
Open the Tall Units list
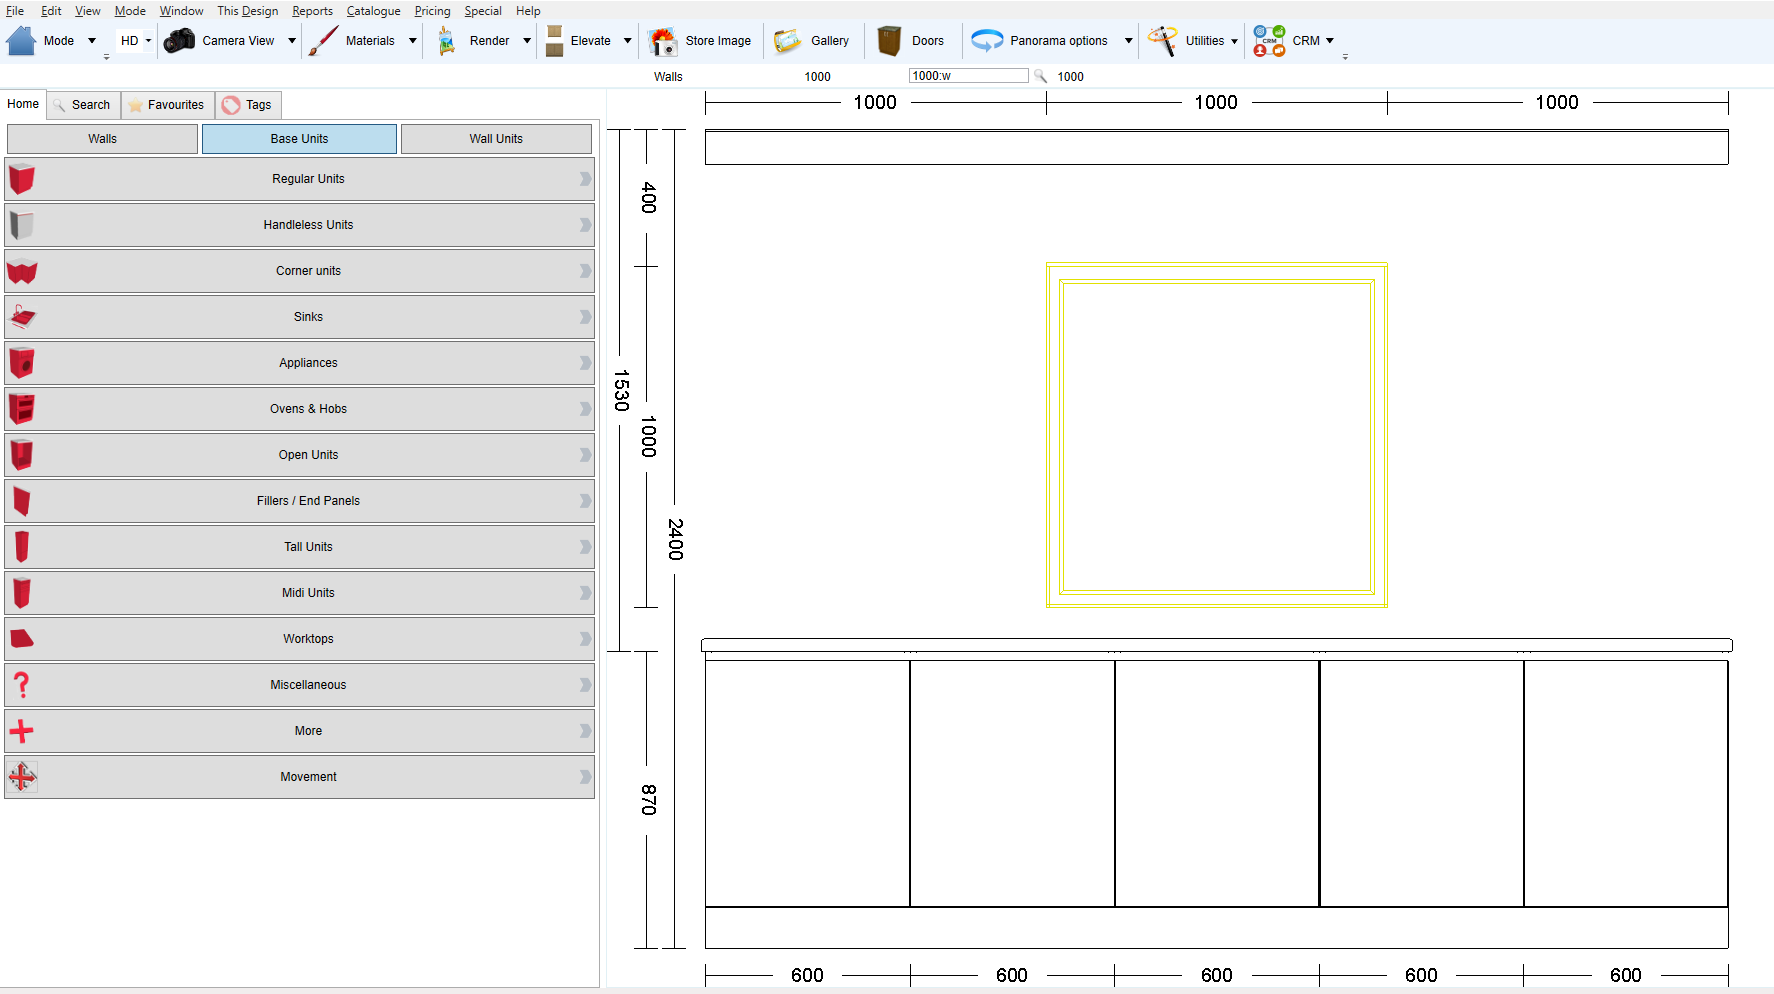(299, 547)
